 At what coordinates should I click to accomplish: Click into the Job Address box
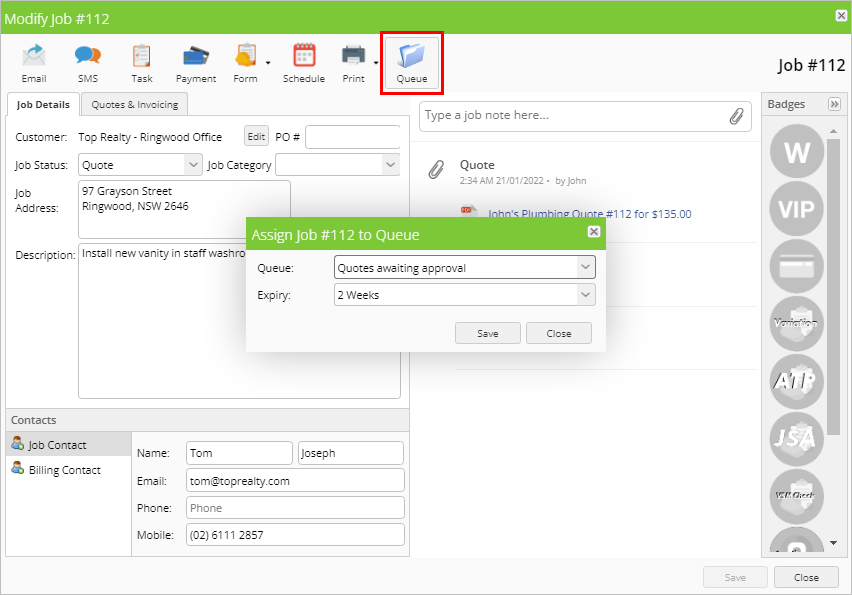184,209
